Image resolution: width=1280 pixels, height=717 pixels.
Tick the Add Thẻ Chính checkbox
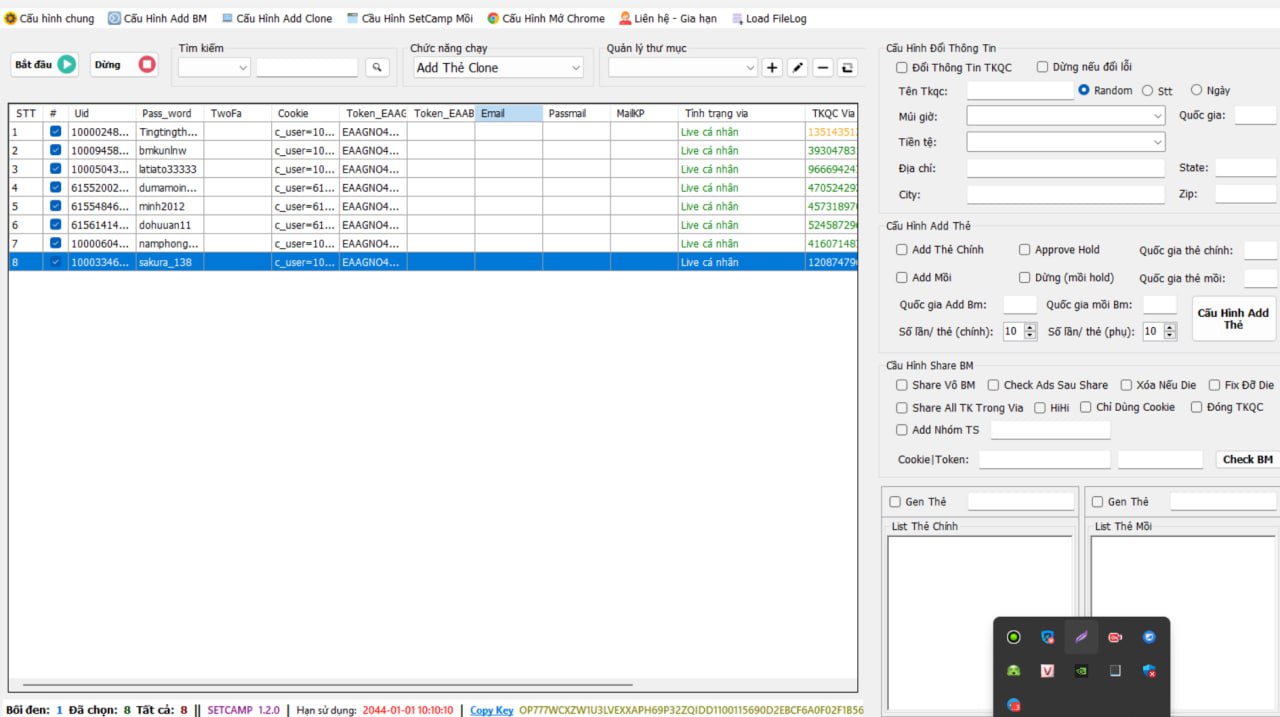pyautogui.click(x=902, y=250)
